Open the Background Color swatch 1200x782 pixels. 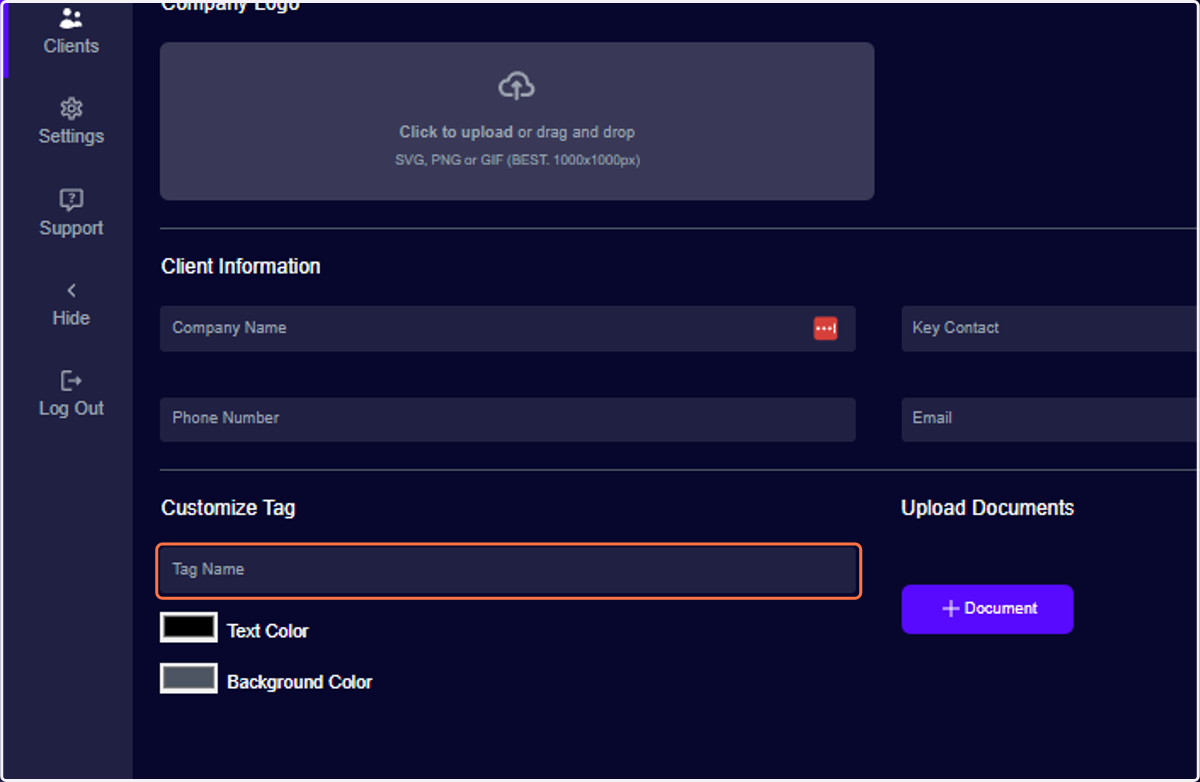(x=188, y=678)
